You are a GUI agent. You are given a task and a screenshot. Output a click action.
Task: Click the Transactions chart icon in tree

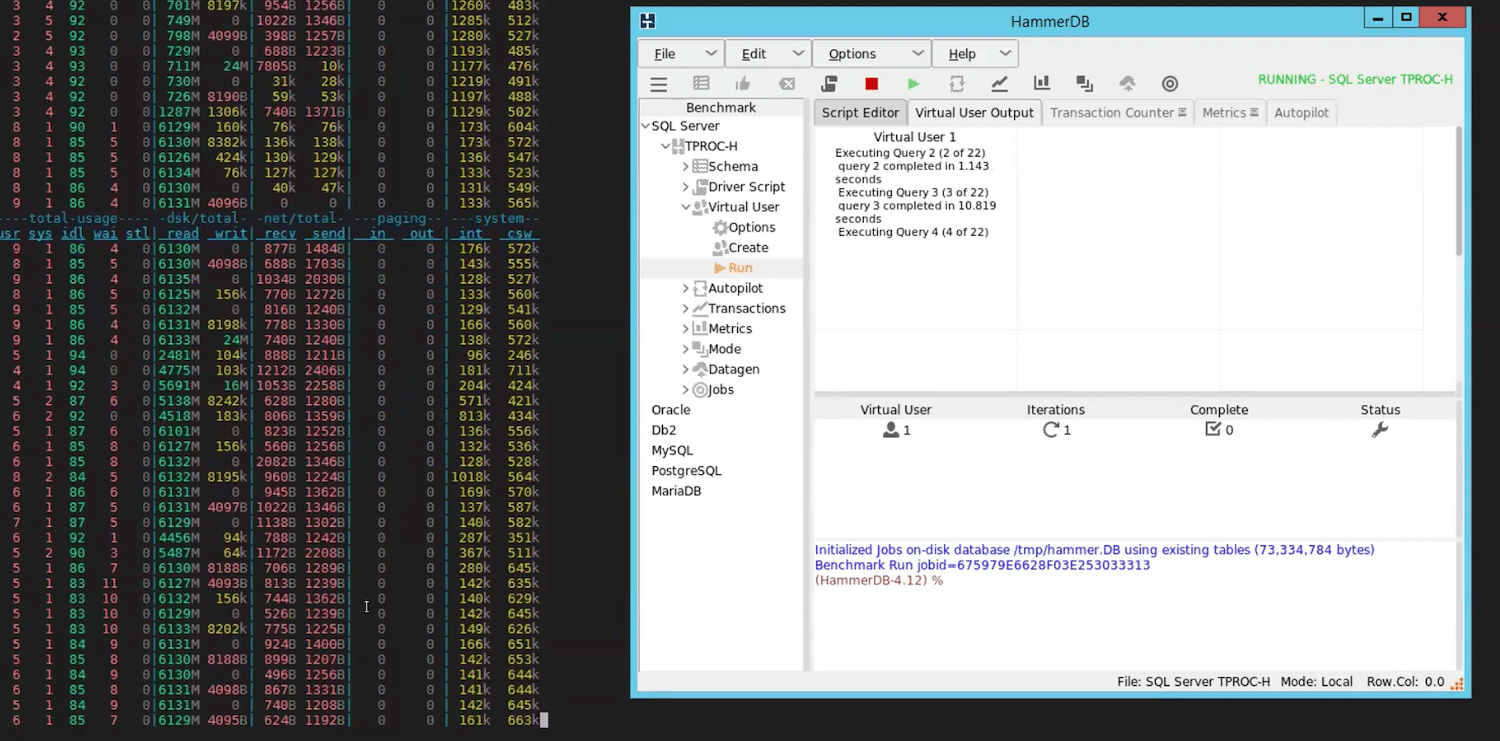pos(700,308)
